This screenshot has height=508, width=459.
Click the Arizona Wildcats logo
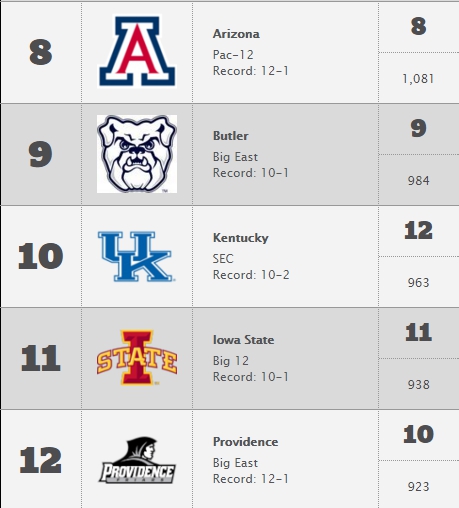(x=137, y=51)
